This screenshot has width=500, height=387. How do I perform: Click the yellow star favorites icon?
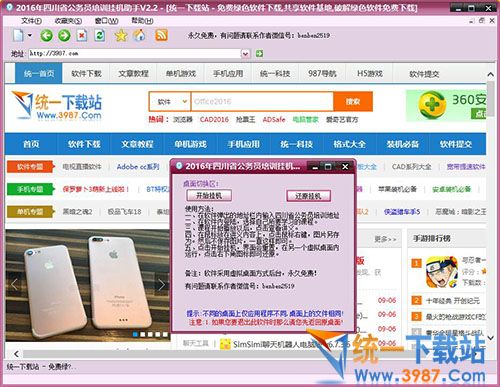(121, 35)
